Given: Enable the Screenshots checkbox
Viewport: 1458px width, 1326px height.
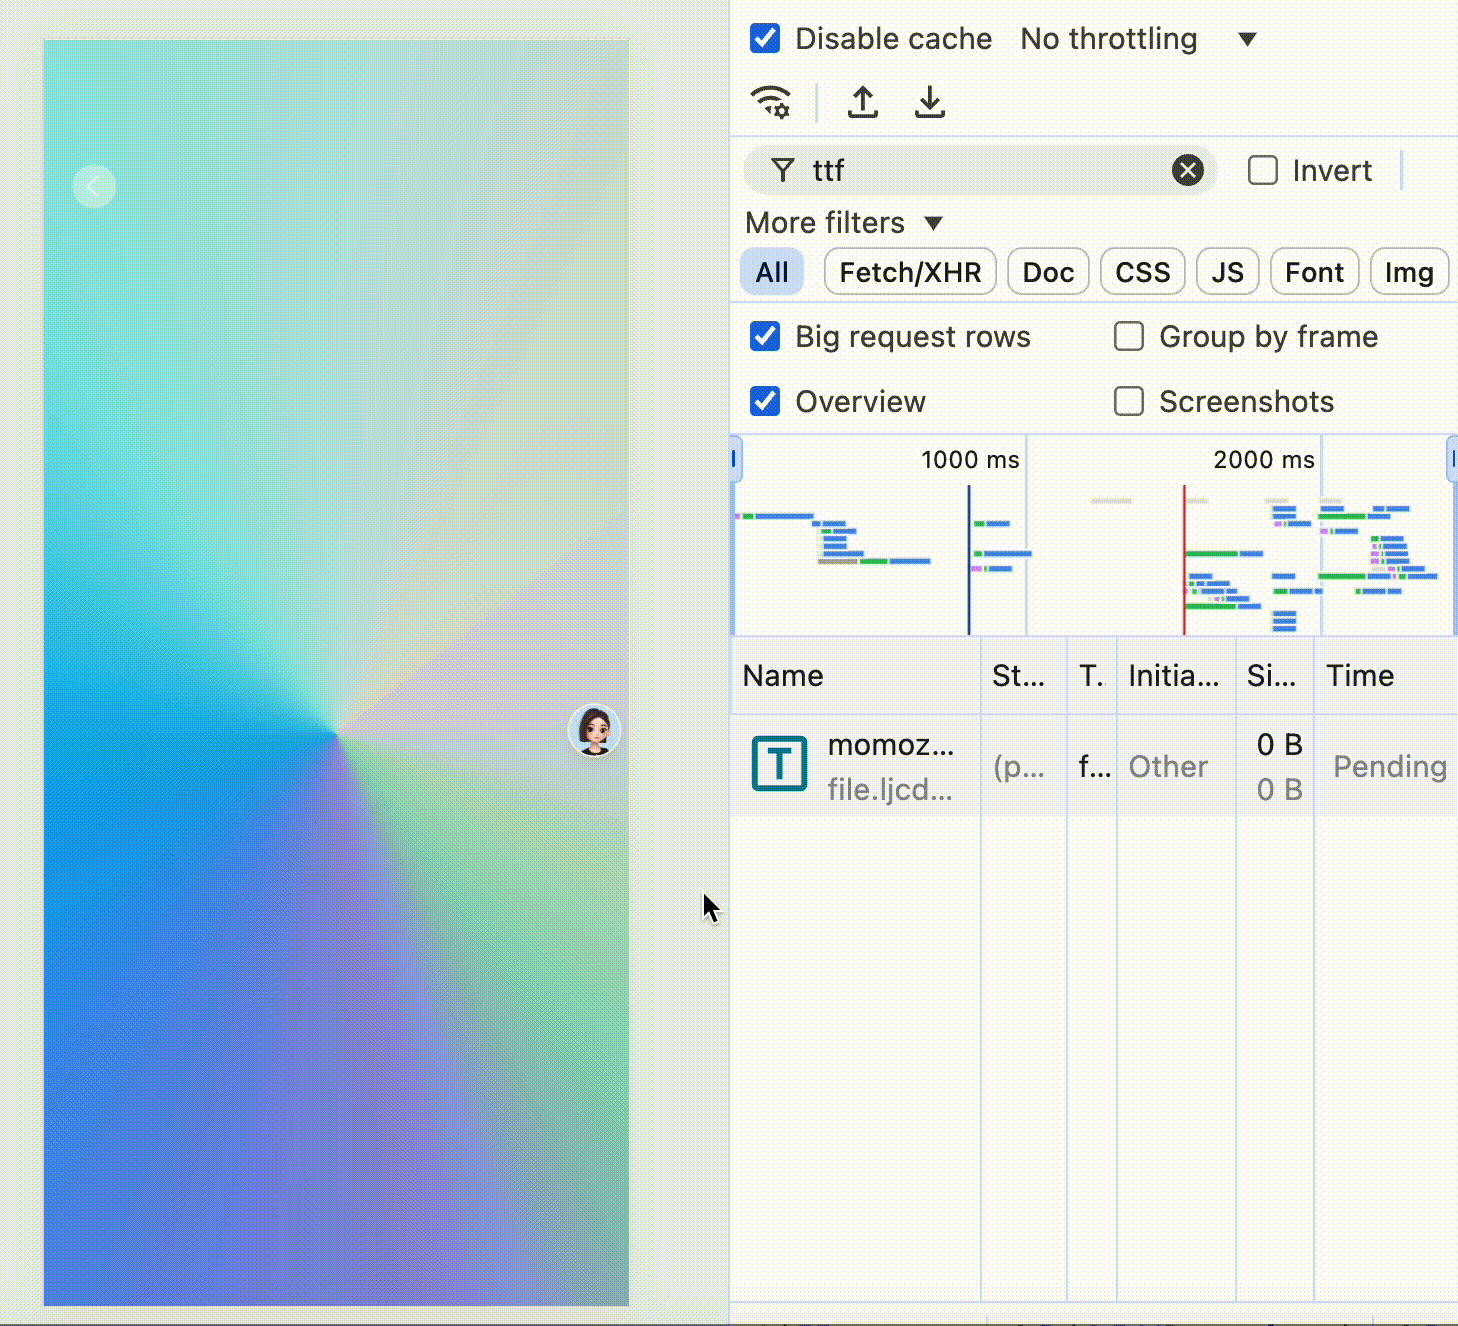Looking at the screenshot, I should 1129,402.
